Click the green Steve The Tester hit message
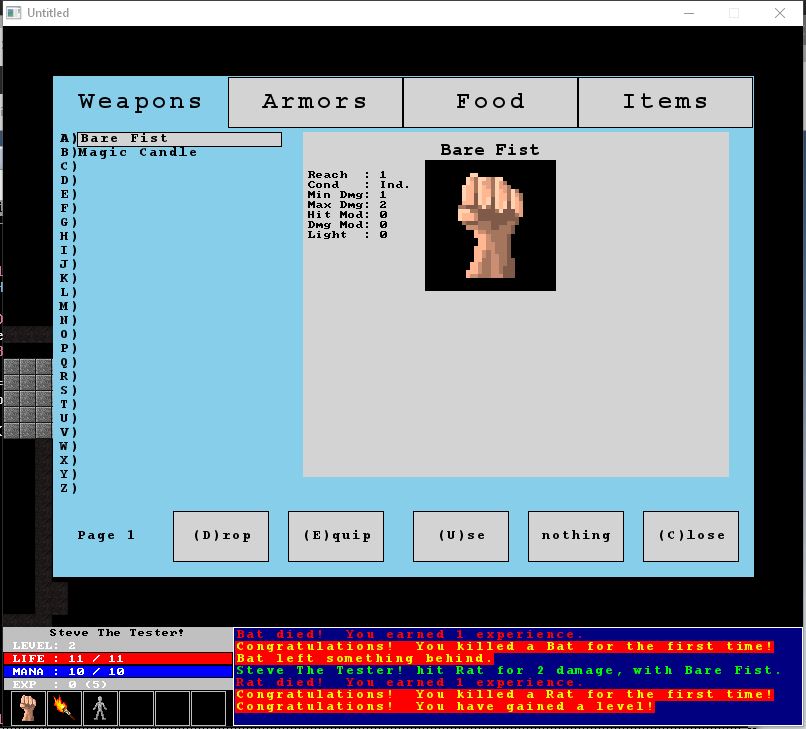Viewport: 806px width, 729px height. click(x=508, y=670)
